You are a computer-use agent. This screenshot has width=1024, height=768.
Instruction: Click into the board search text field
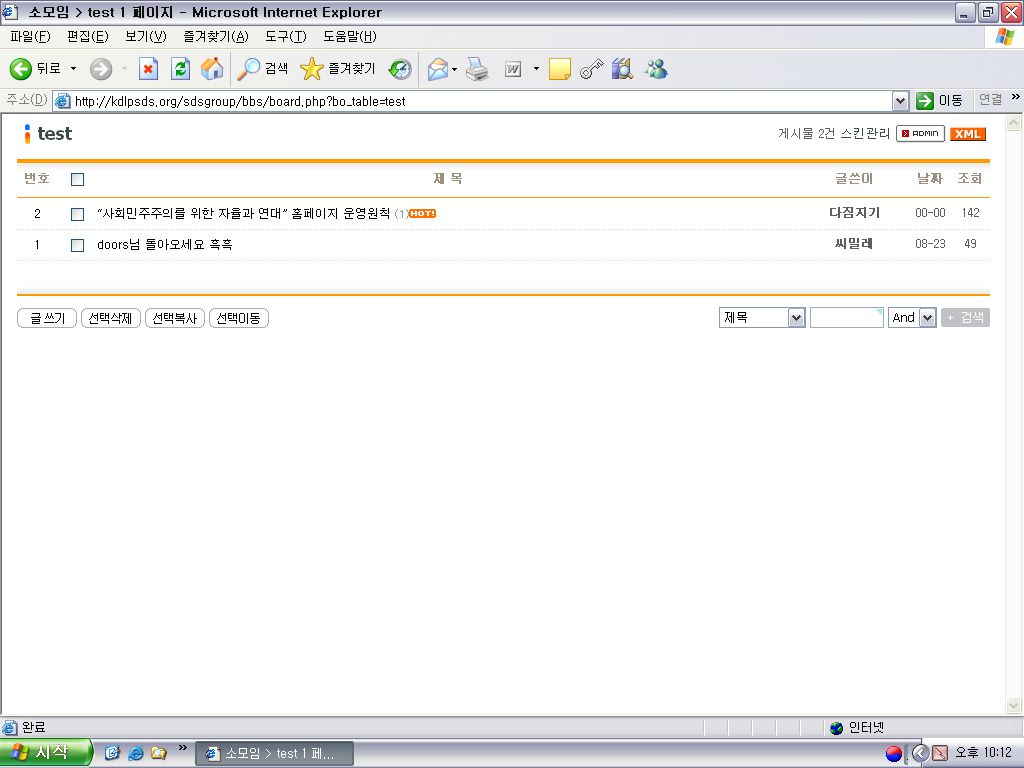coord(846,318)
